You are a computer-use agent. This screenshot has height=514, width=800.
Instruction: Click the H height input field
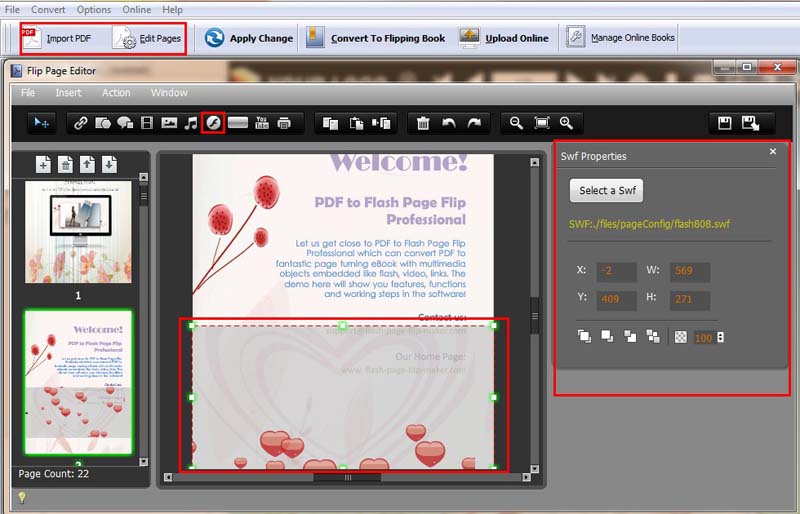[690, 300]
